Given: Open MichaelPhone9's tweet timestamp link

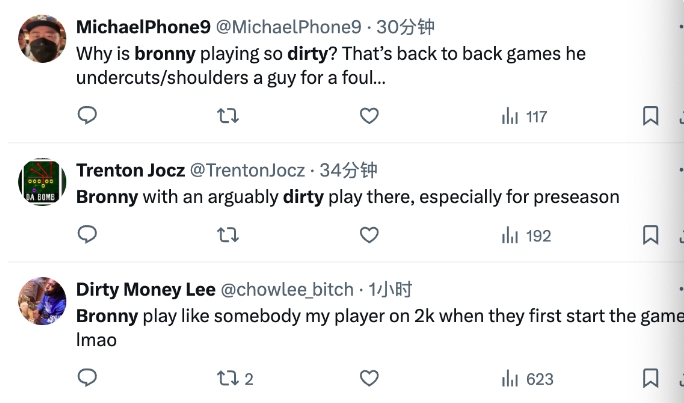Looking at the screenshot, I should point(403,27).
